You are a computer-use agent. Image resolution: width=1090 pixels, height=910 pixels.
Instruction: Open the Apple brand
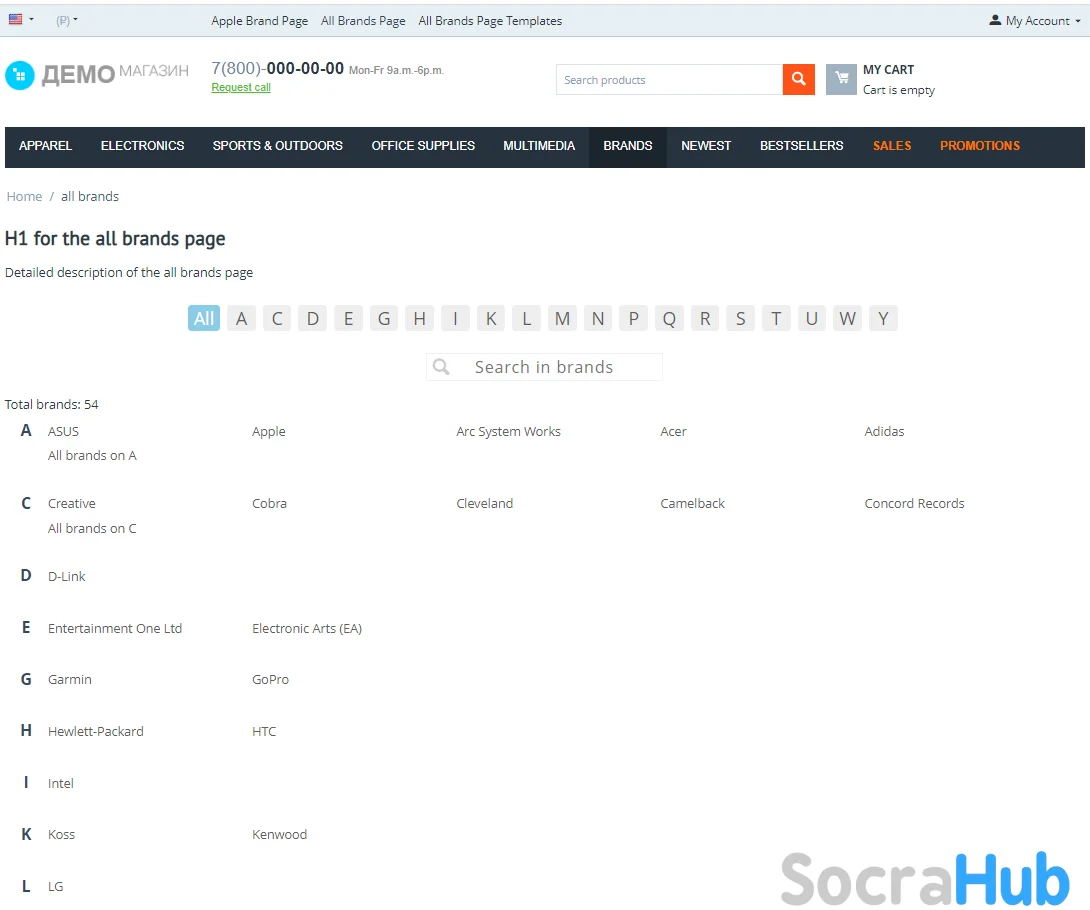pyautogui.click(x=268, y=432)
